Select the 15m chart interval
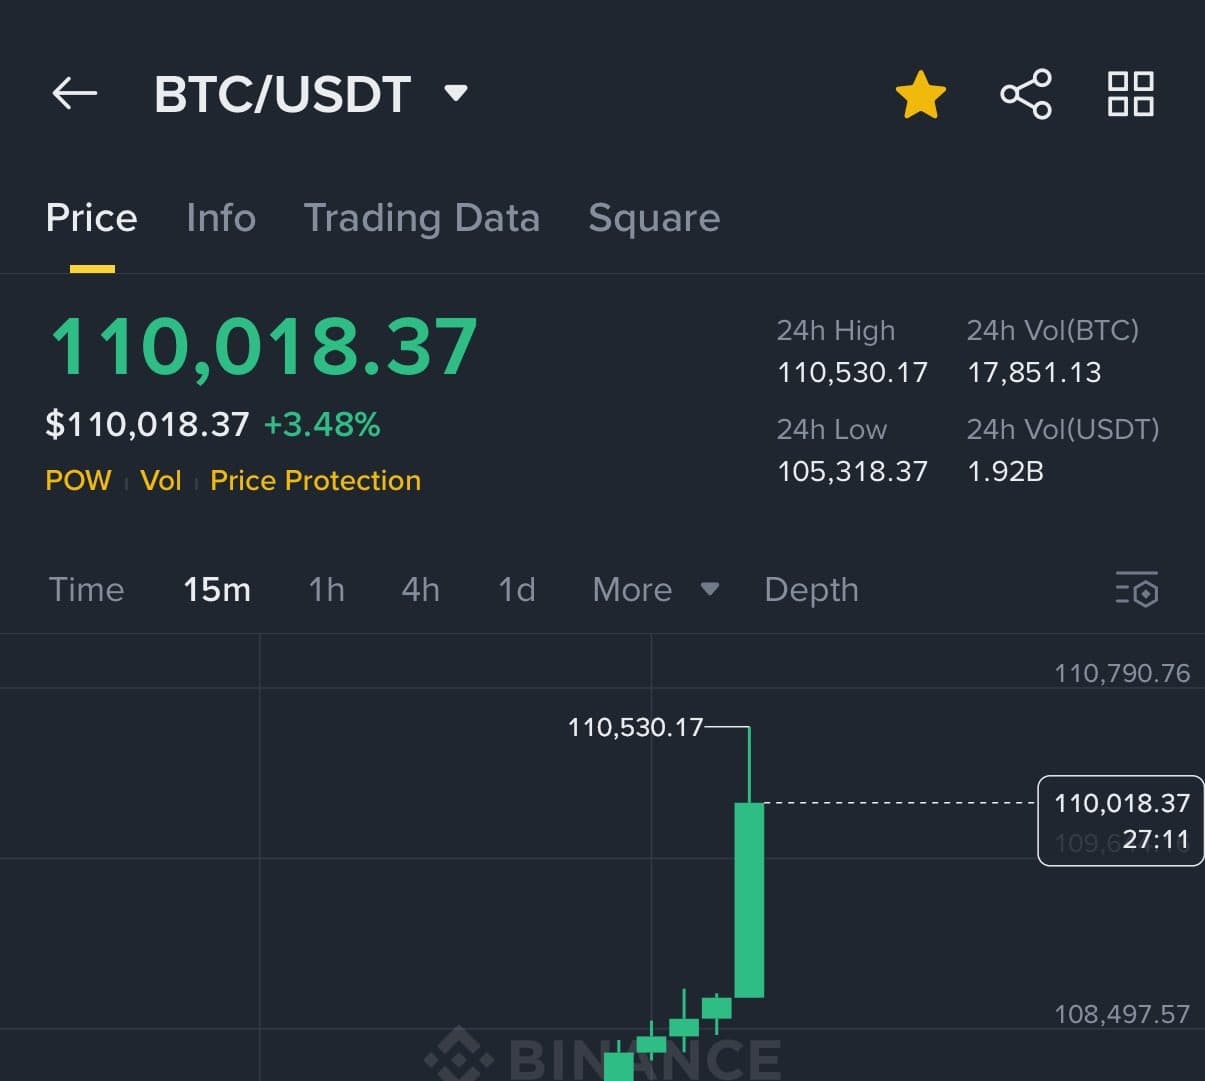This screenshot has width=1205, height=1081. (x=217, y=589)
